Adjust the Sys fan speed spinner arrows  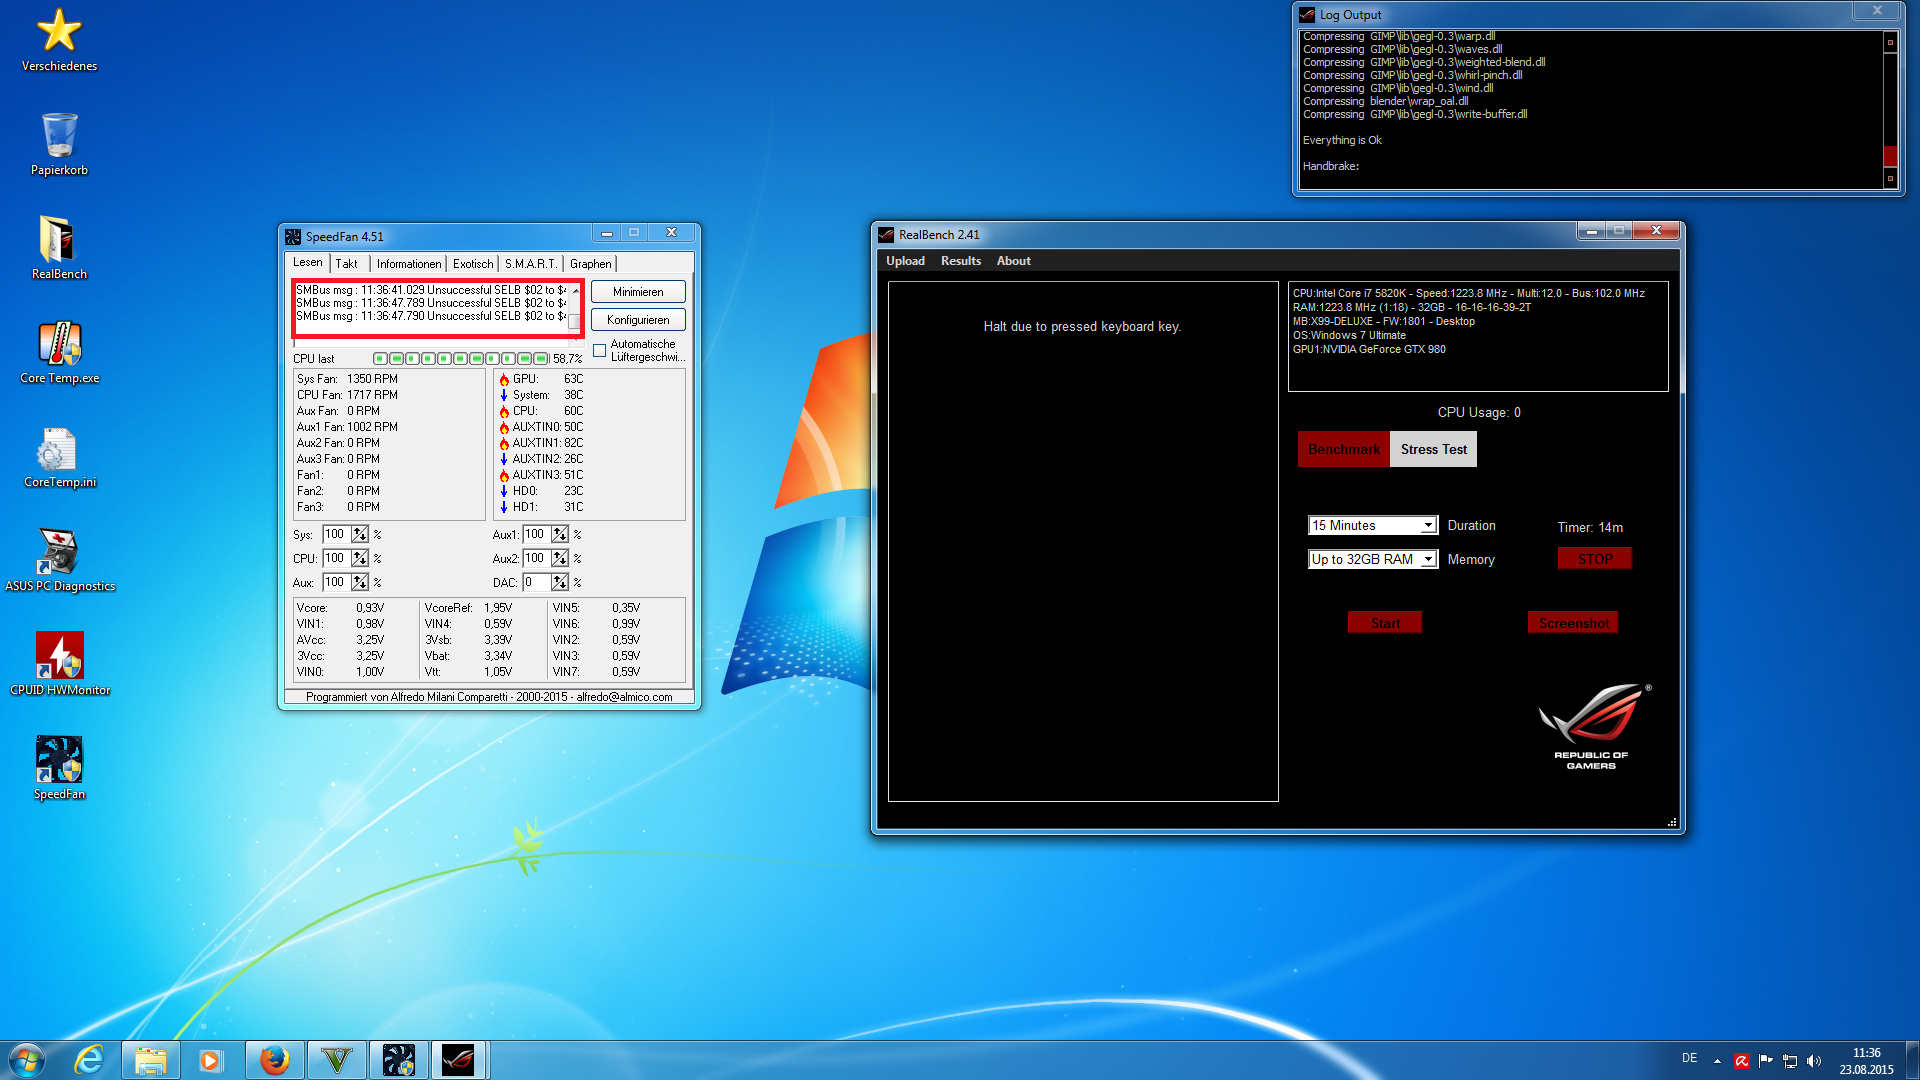pyautogui.click(x=360, y=535)
